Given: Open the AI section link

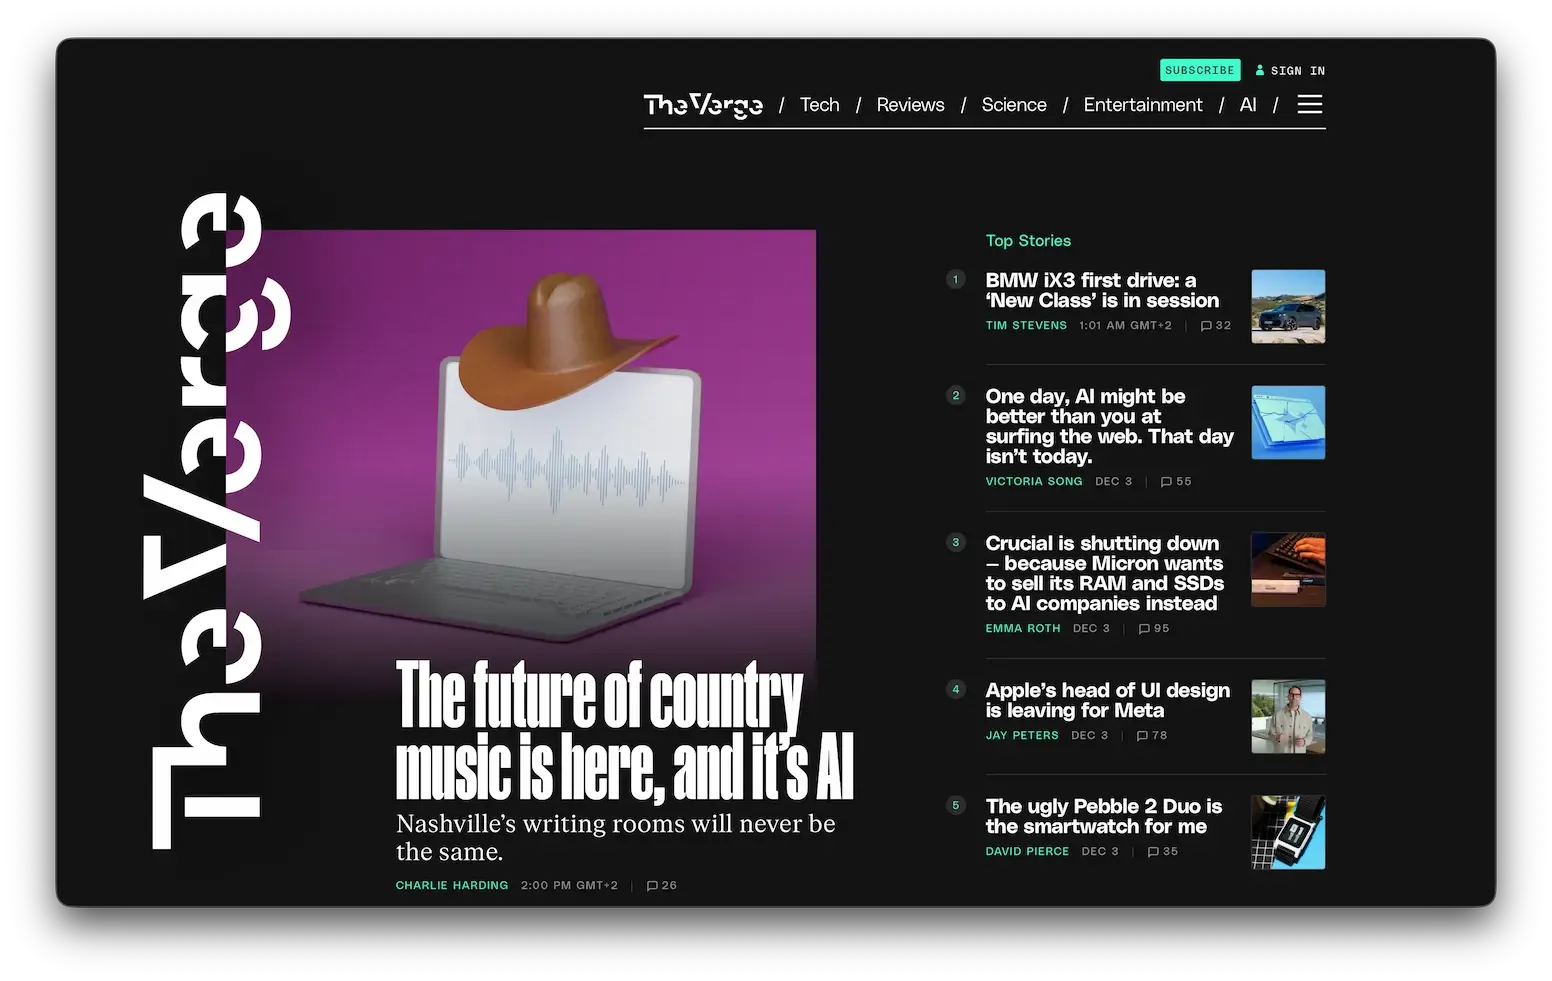Looking at the screenshot, I should (1247, 105).
